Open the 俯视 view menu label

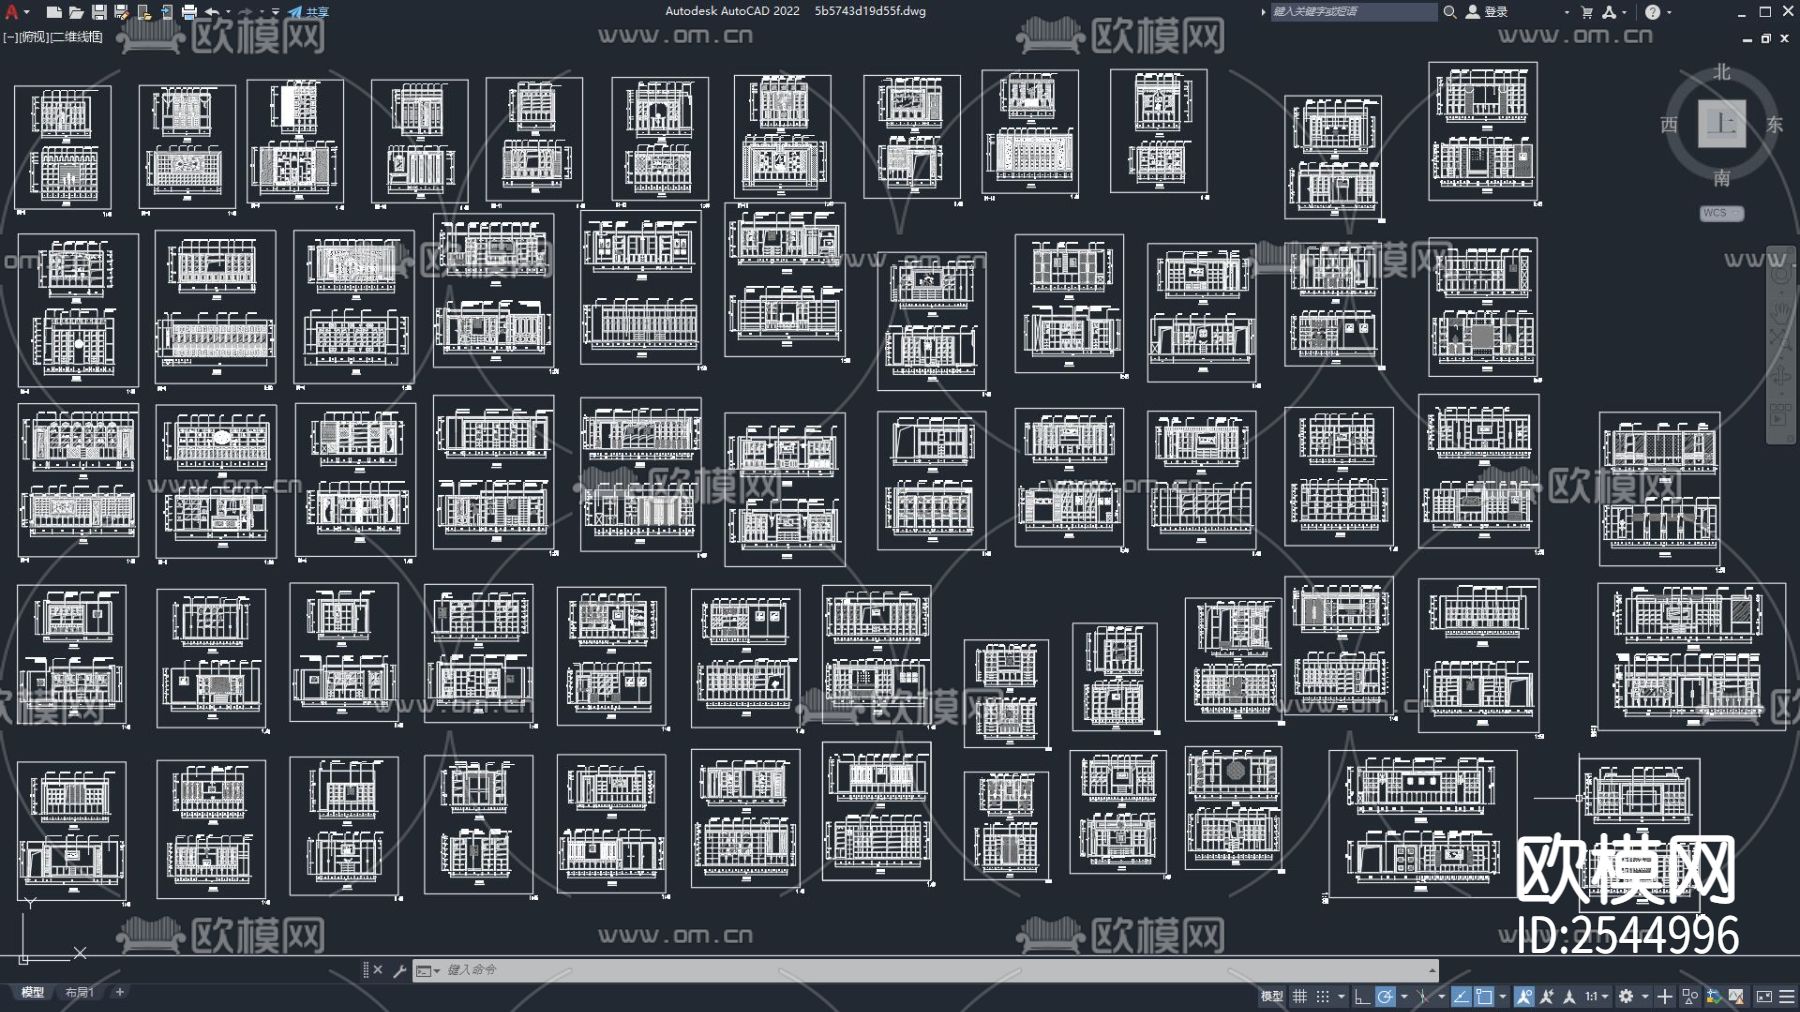[x=32, y=37]
